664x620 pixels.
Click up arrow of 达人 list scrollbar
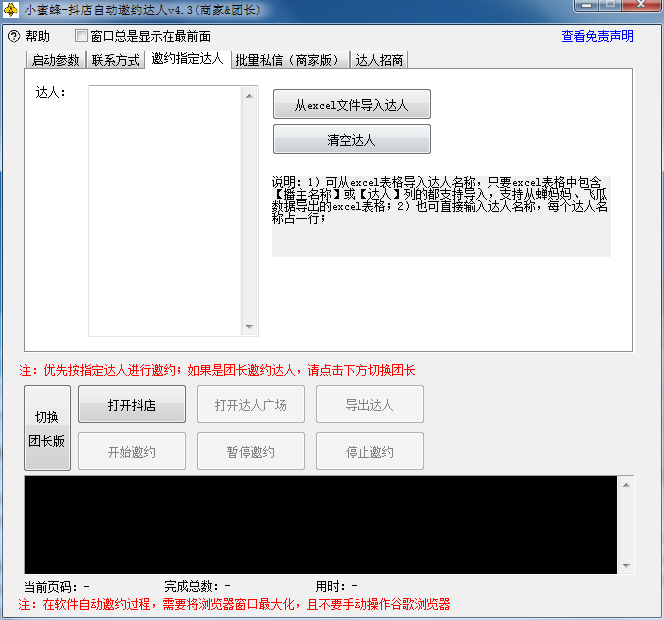pos(249,96)
